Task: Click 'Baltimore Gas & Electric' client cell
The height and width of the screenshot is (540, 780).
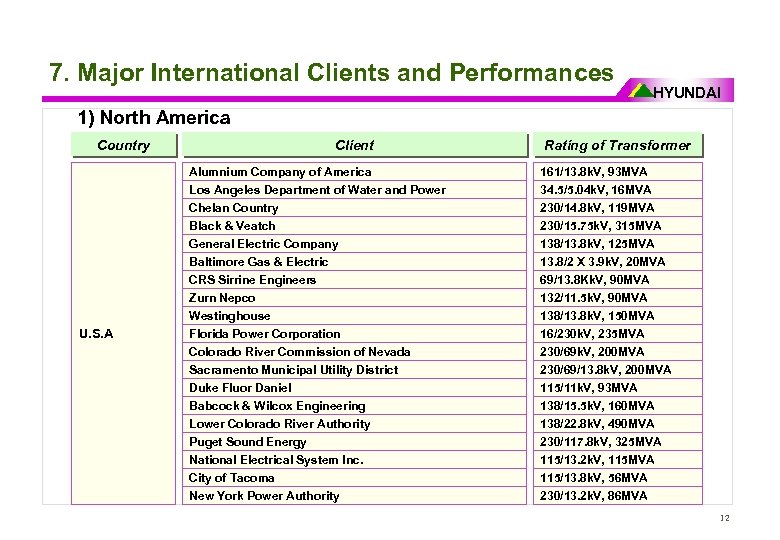Action: [x=354, y=262]
